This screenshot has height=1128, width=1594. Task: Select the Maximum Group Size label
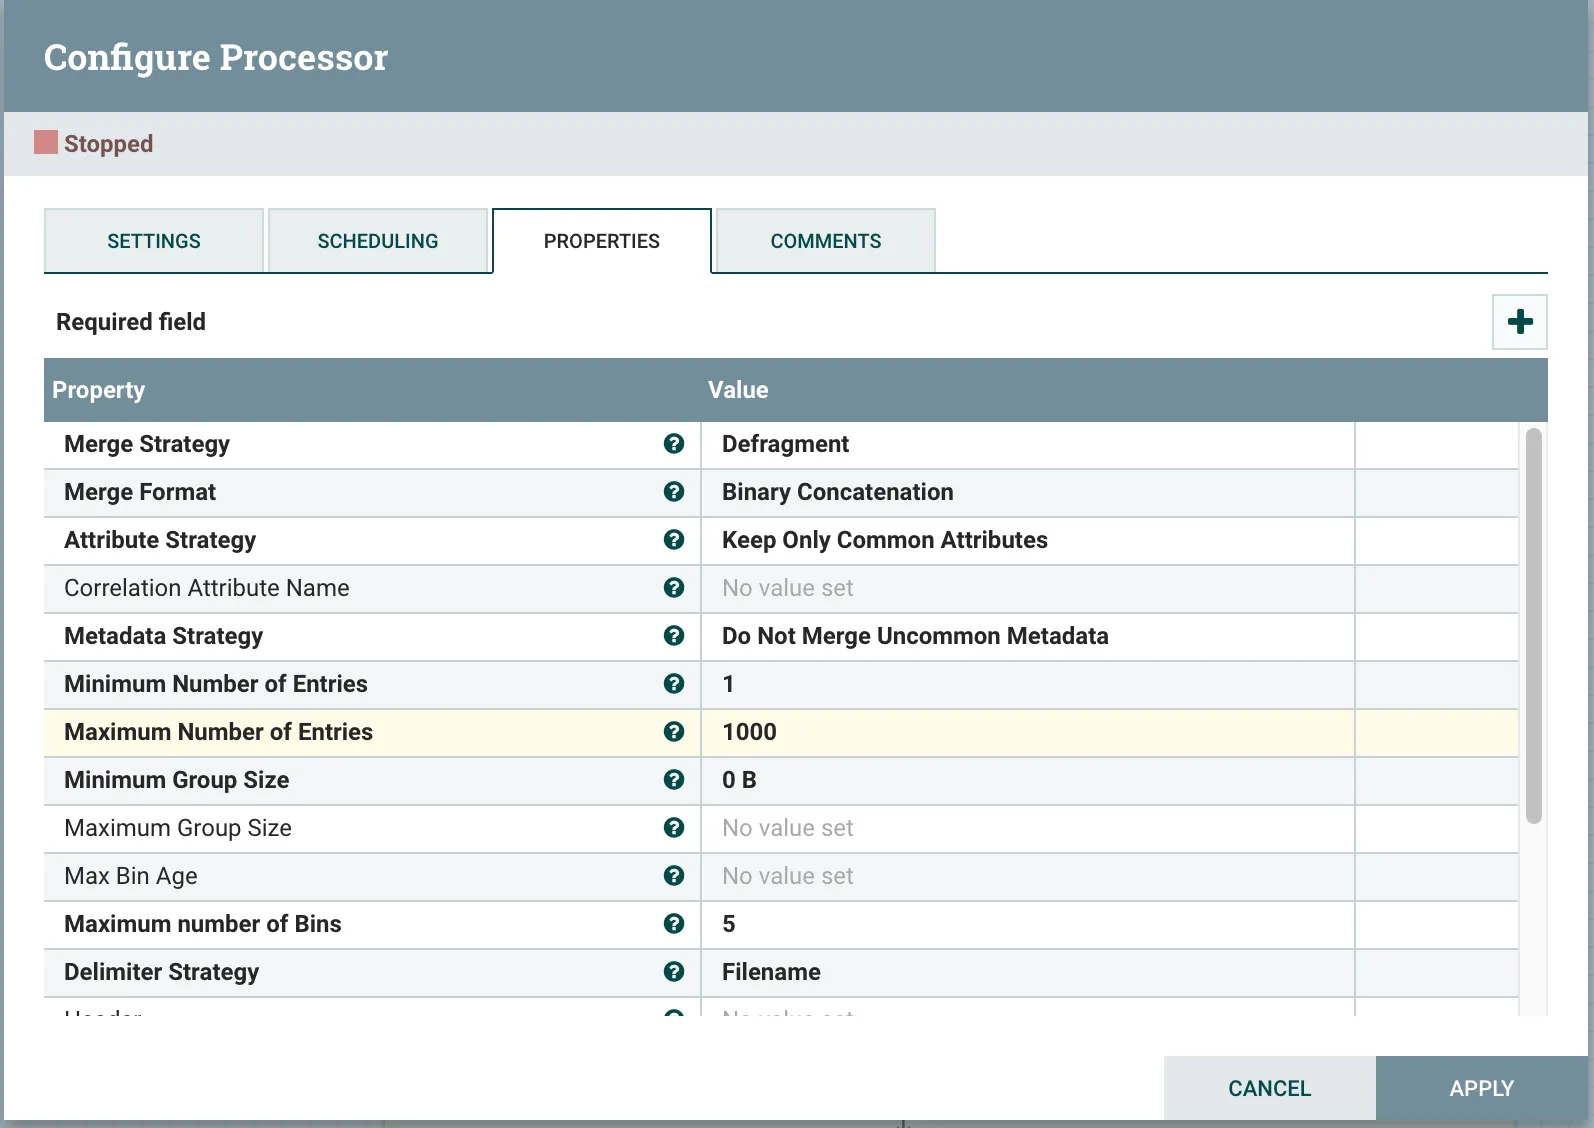pyautogui.click(x=178, y=828)
